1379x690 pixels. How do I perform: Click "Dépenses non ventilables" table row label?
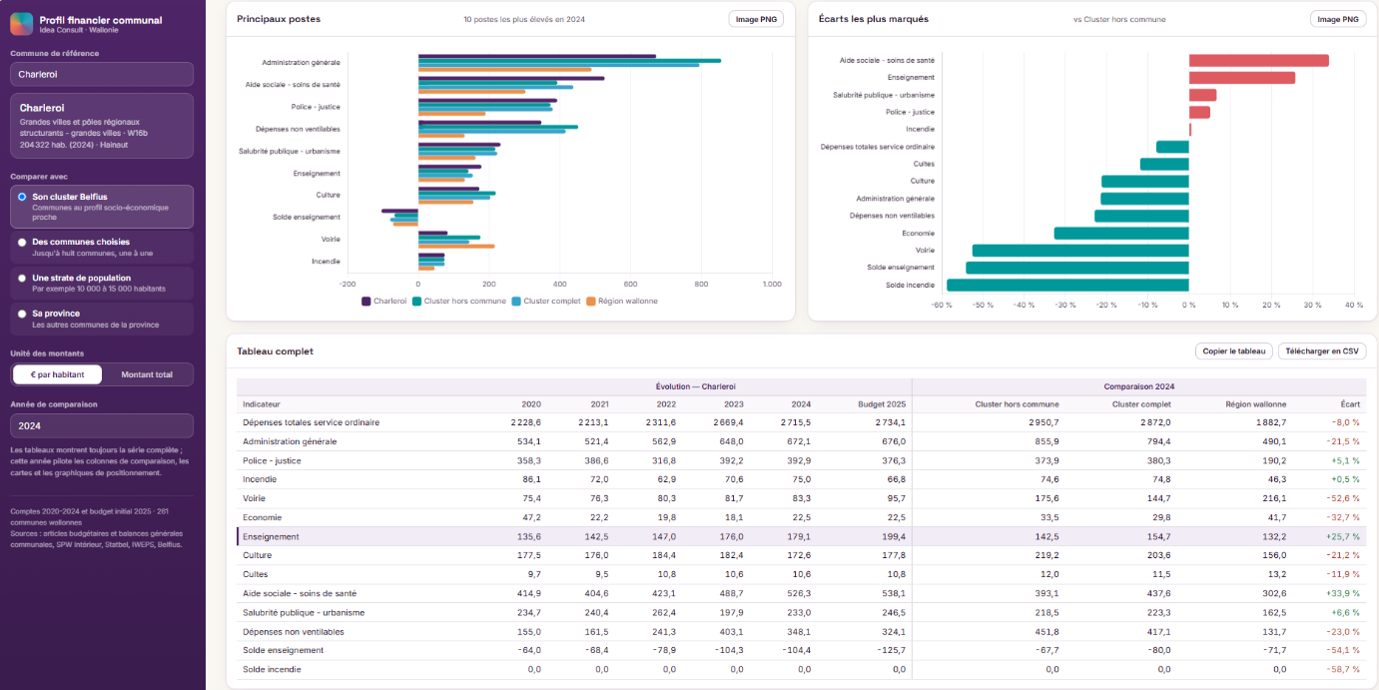coord(294,632)
